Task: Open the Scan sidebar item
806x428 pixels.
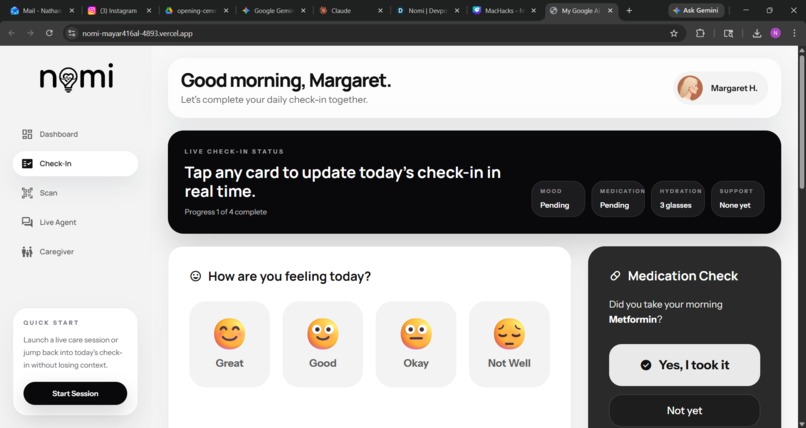Action: [75, 193]
